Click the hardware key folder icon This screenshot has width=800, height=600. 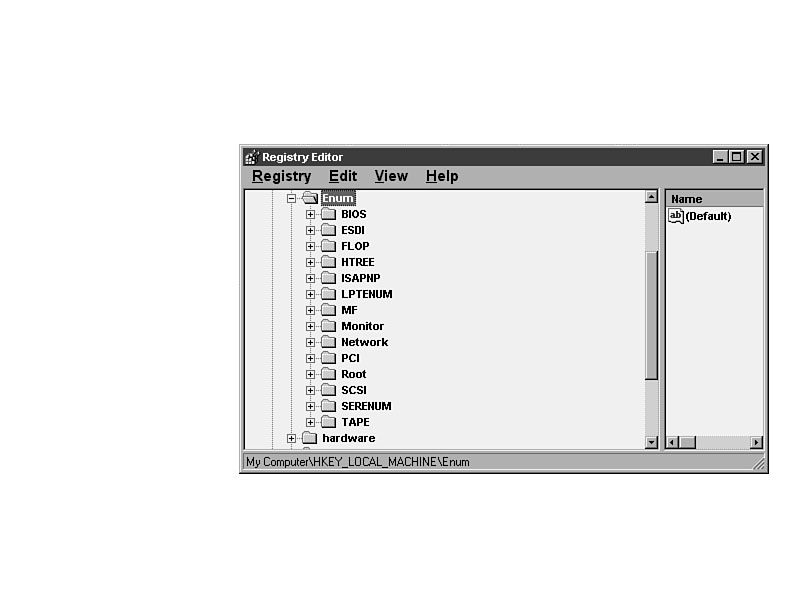[309, 438]
